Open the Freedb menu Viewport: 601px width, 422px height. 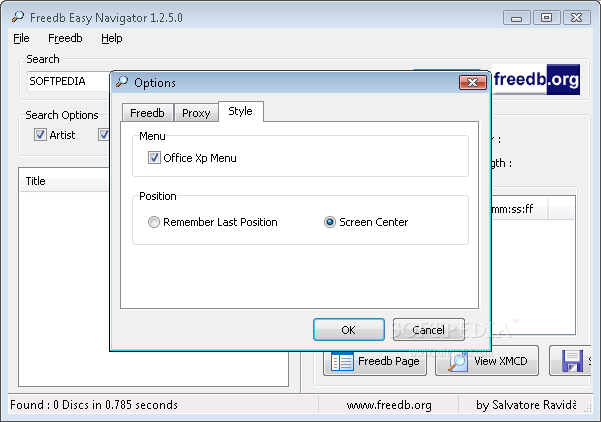(65, 38)
